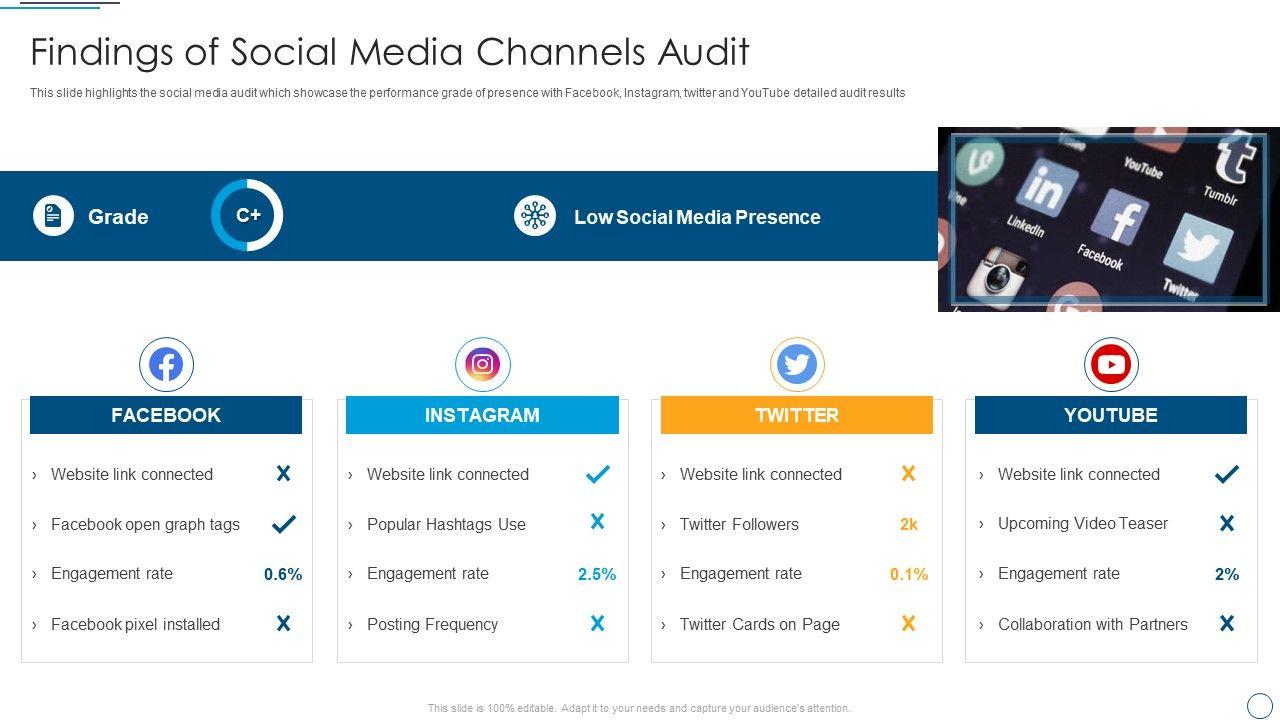Viewport: 1280px width, 720px height.
Task: Click the Instagram logo icon
Action: pos(482,365)
